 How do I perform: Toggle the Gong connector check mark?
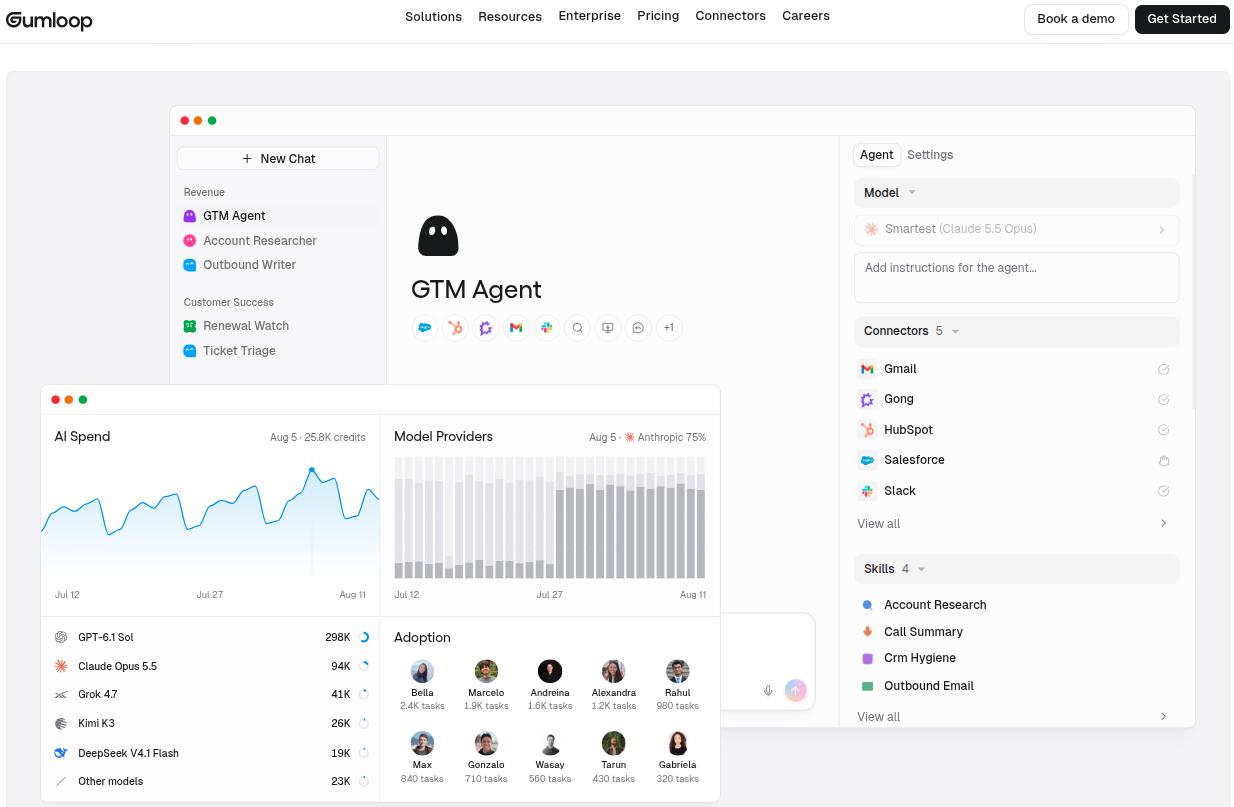(x=1163, y=400)
